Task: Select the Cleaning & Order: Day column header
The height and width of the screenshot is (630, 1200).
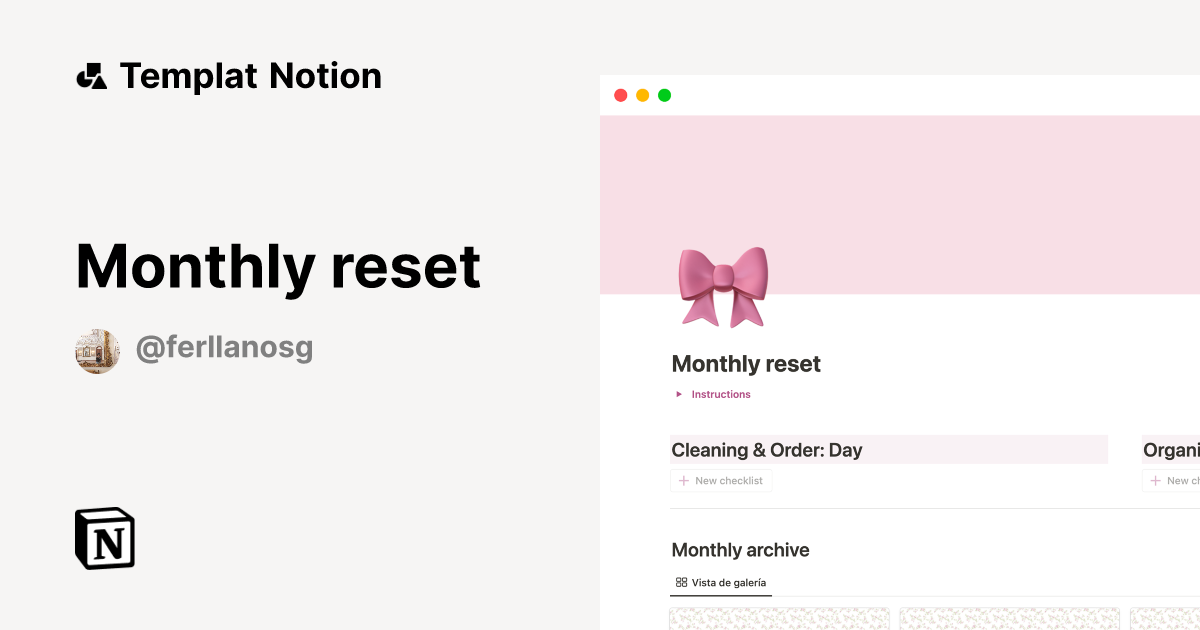Action: point(766,449)
